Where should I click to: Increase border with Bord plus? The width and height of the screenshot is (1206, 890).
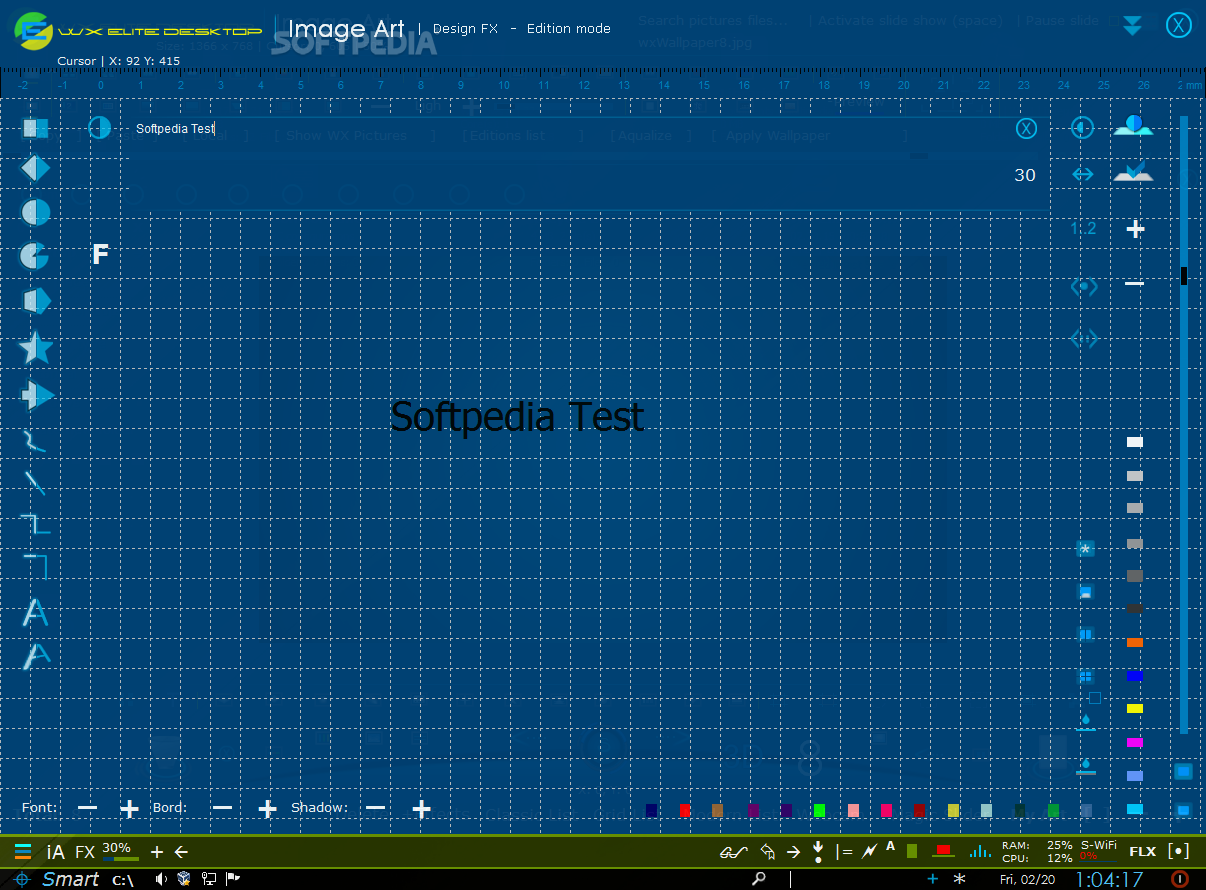coord(267,808)
